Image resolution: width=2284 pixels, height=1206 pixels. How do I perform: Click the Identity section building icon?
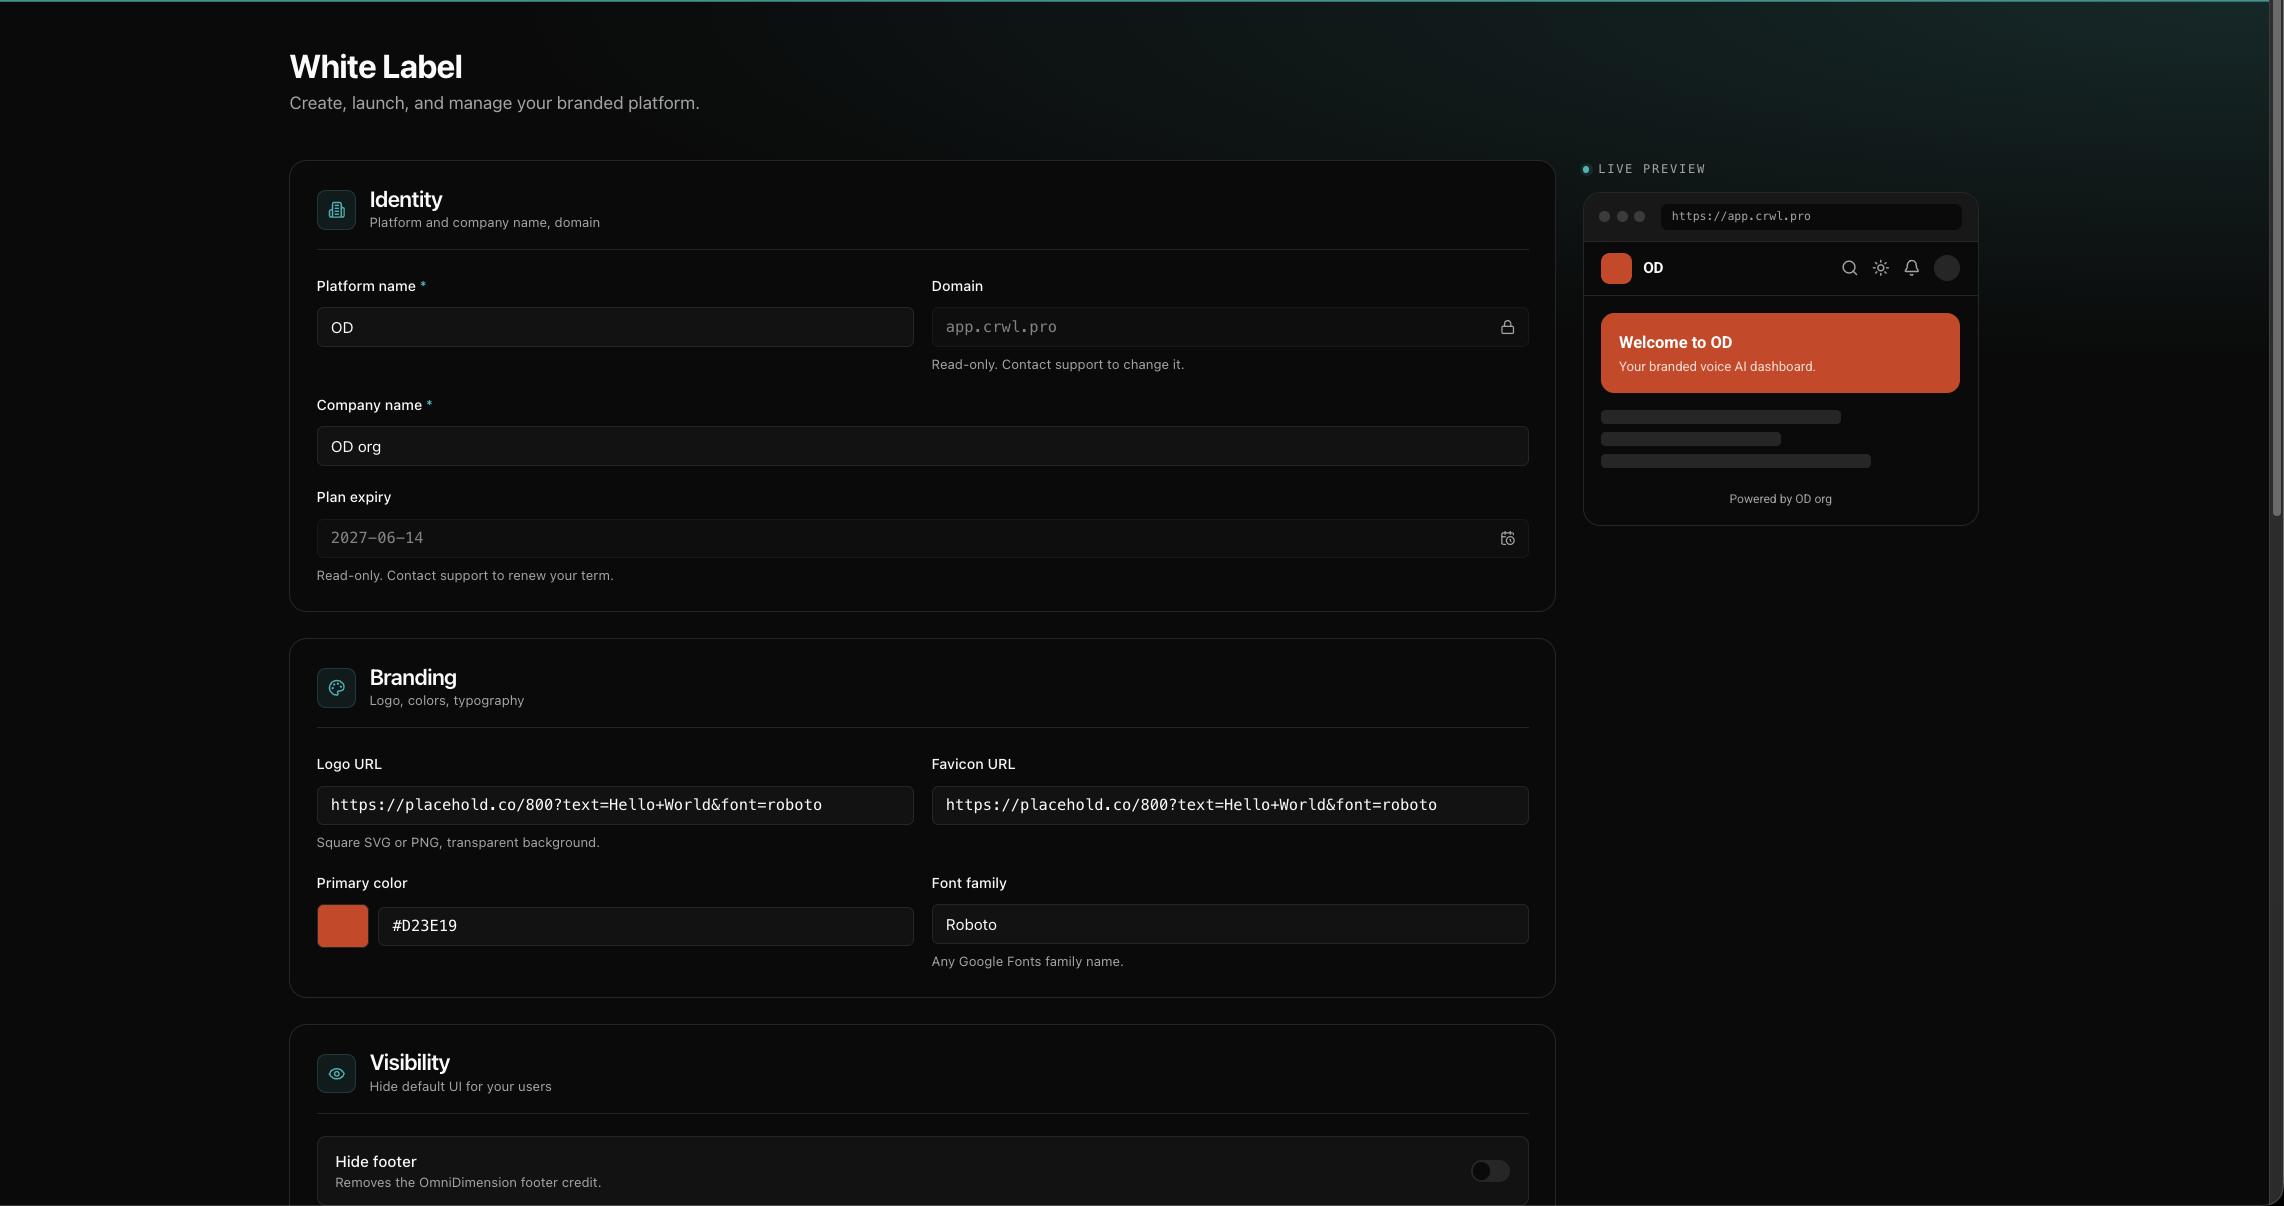click(x=336, y=210)
